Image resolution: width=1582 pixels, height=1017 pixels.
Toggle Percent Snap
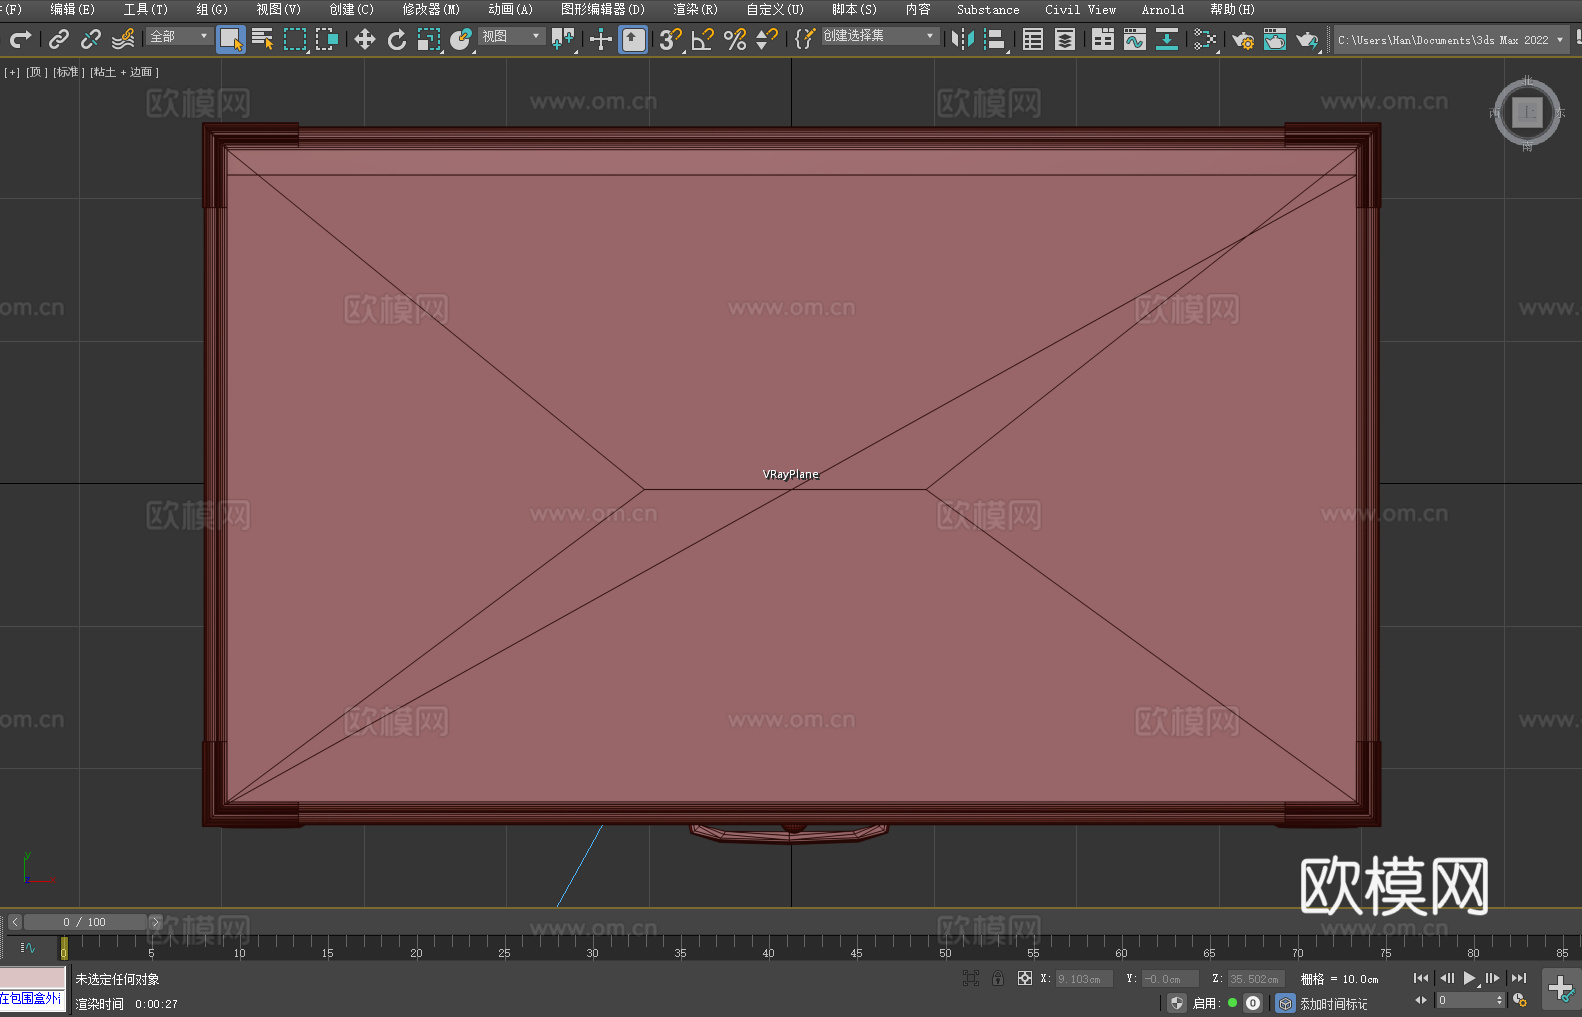pos(735,39)
